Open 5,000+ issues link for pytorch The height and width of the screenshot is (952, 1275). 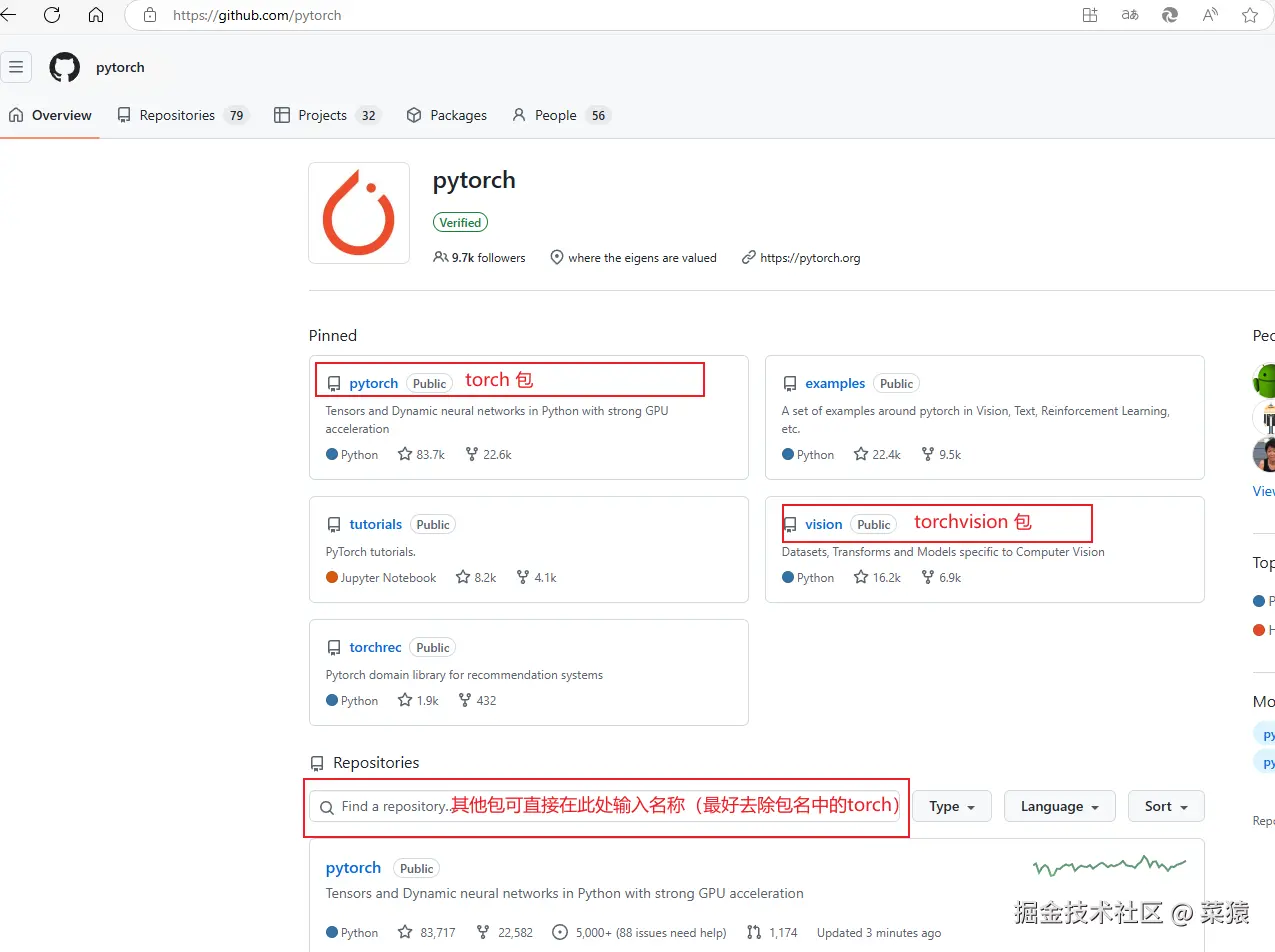638,932
